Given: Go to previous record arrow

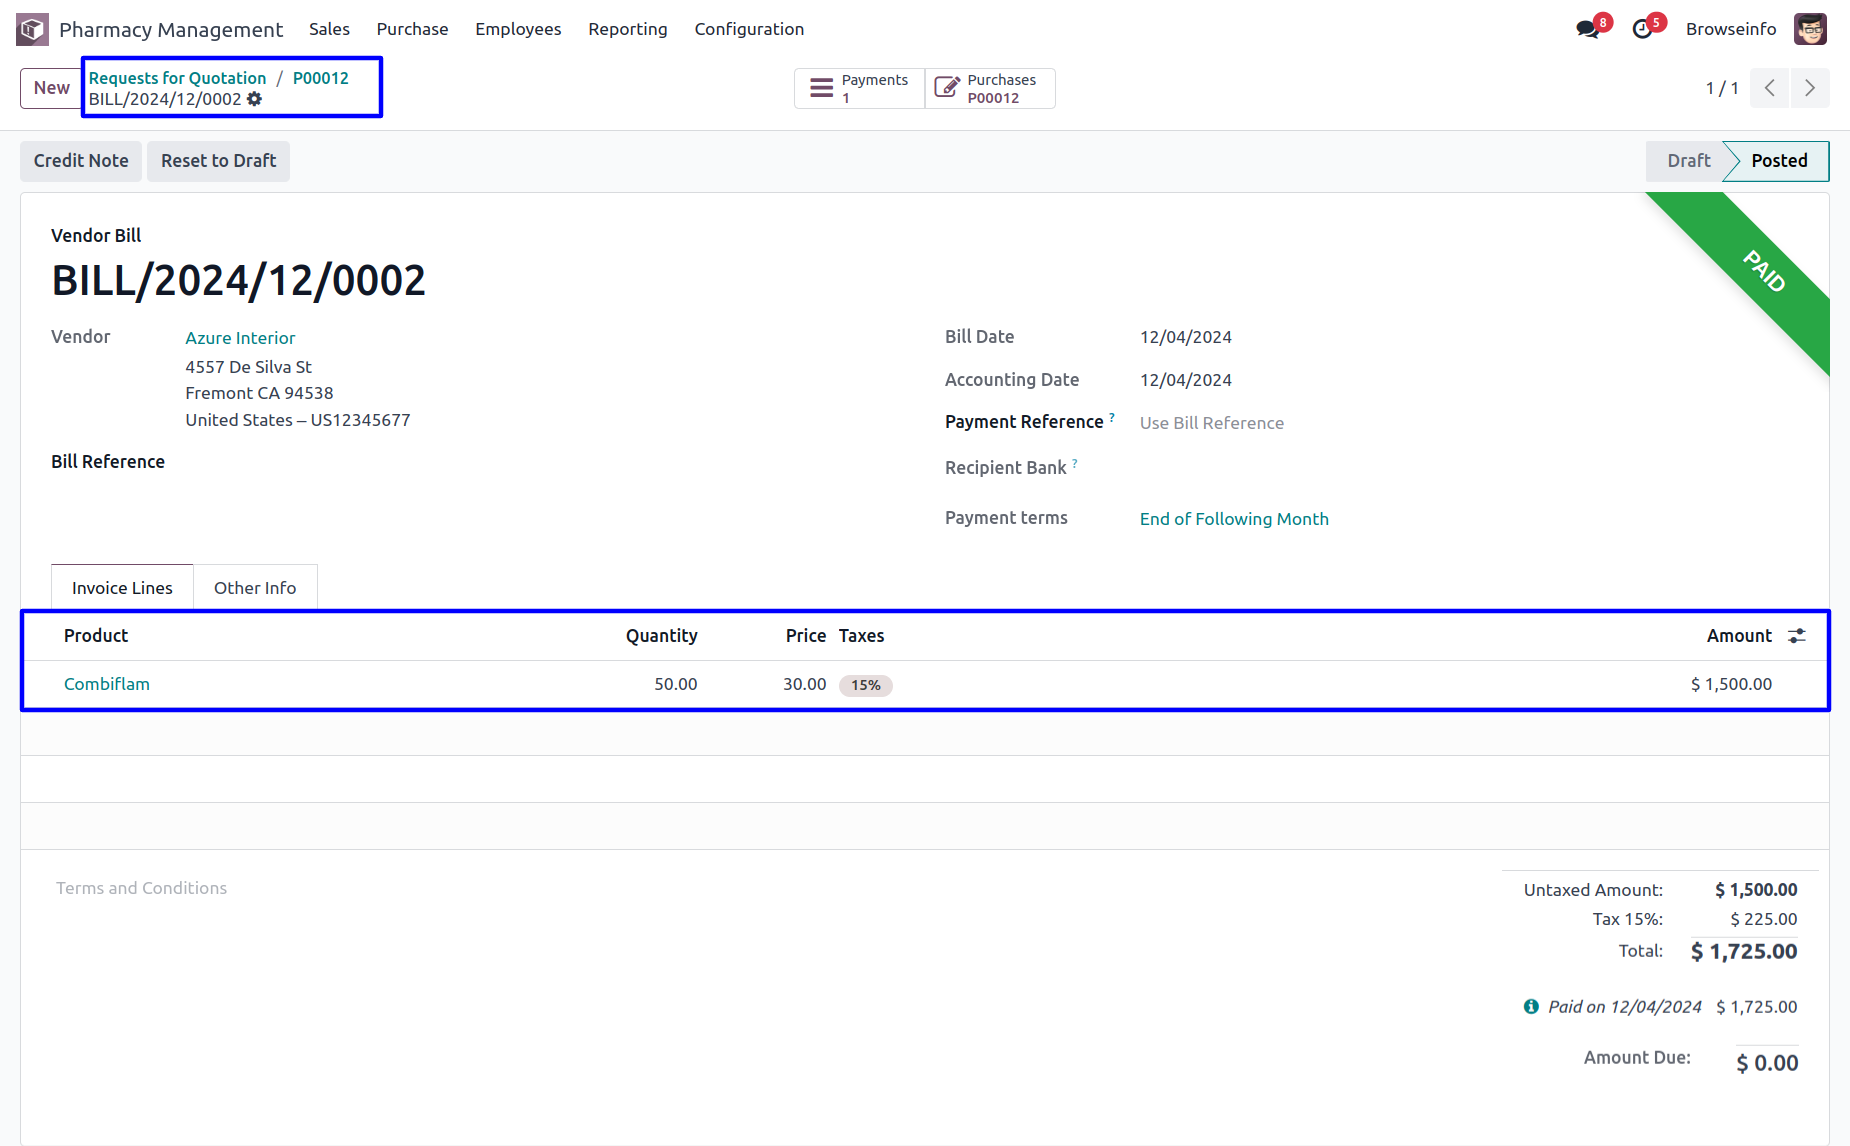Looking at the screenshot, I should 1770,88.
